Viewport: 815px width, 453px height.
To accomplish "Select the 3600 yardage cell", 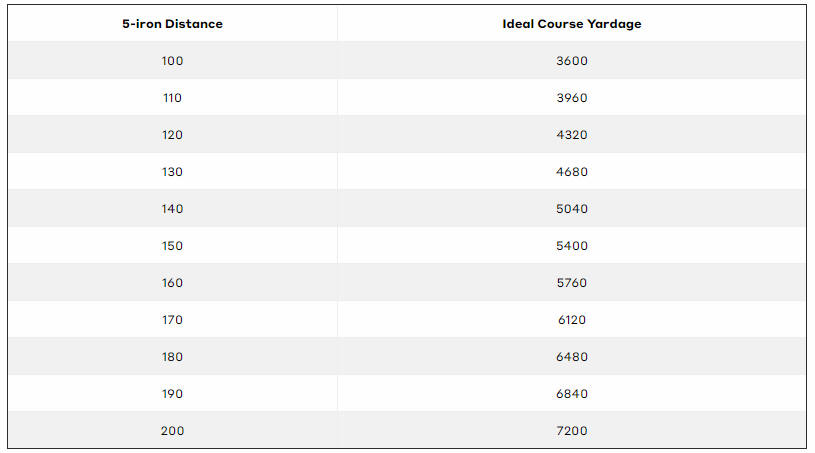I will coord(572,61).
